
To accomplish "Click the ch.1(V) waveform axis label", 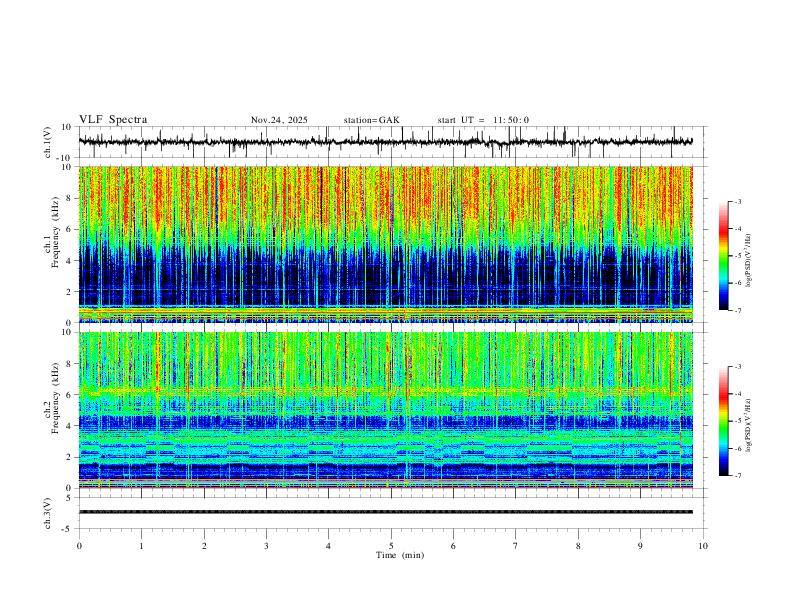I will click(48, 142).
